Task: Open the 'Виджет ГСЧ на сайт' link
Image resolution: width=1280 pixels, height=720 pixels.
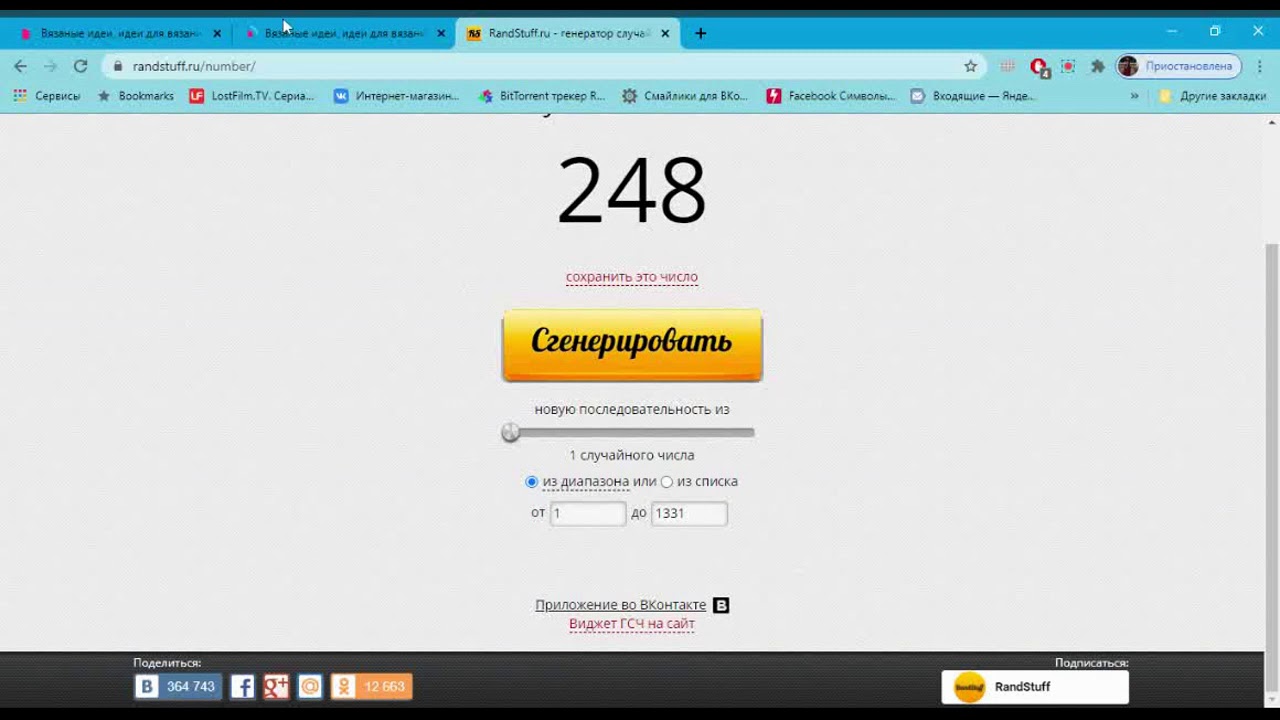Action: point(632,624)
